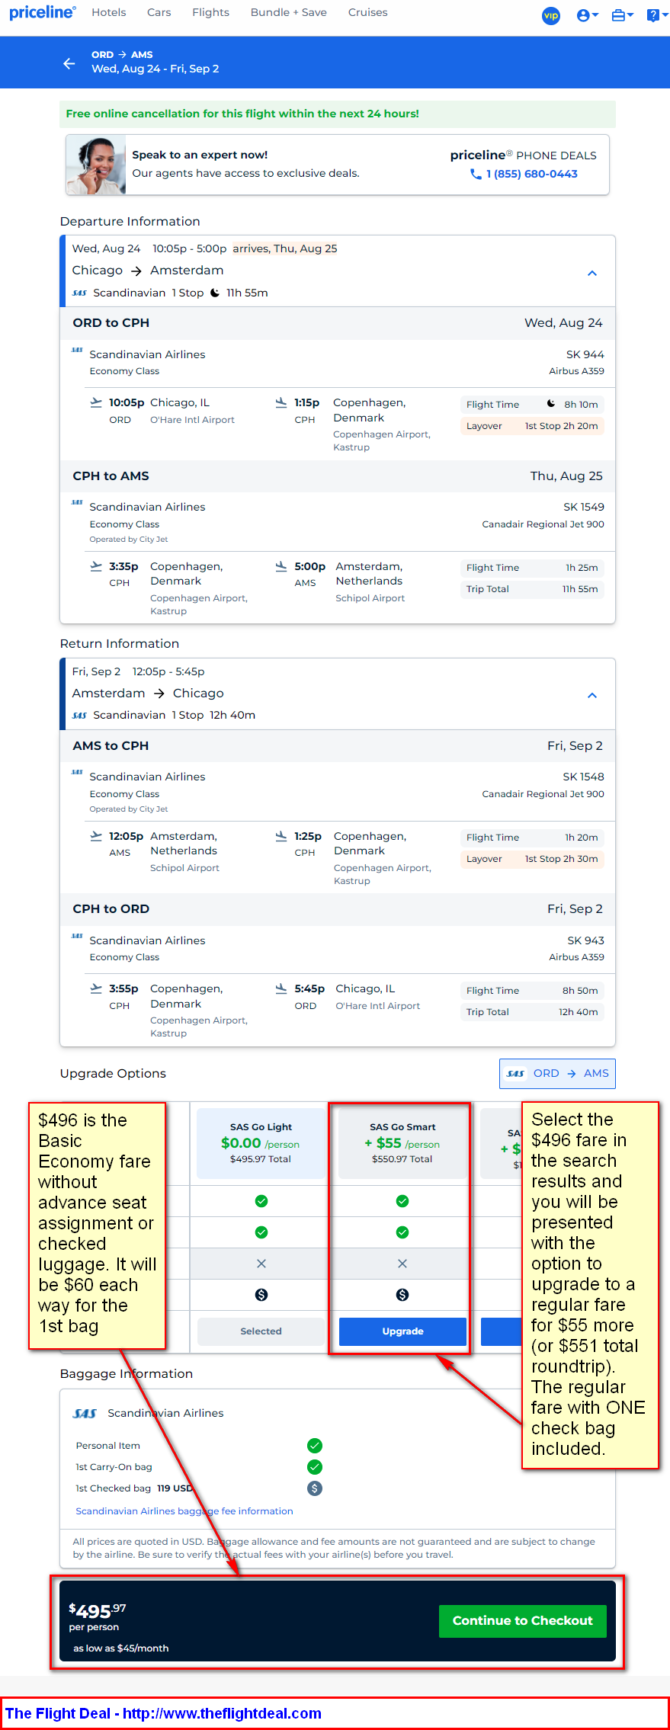The image size is (670, 1730).
Task: Click the overnight moon icon in departure summary
Action: 215,293
